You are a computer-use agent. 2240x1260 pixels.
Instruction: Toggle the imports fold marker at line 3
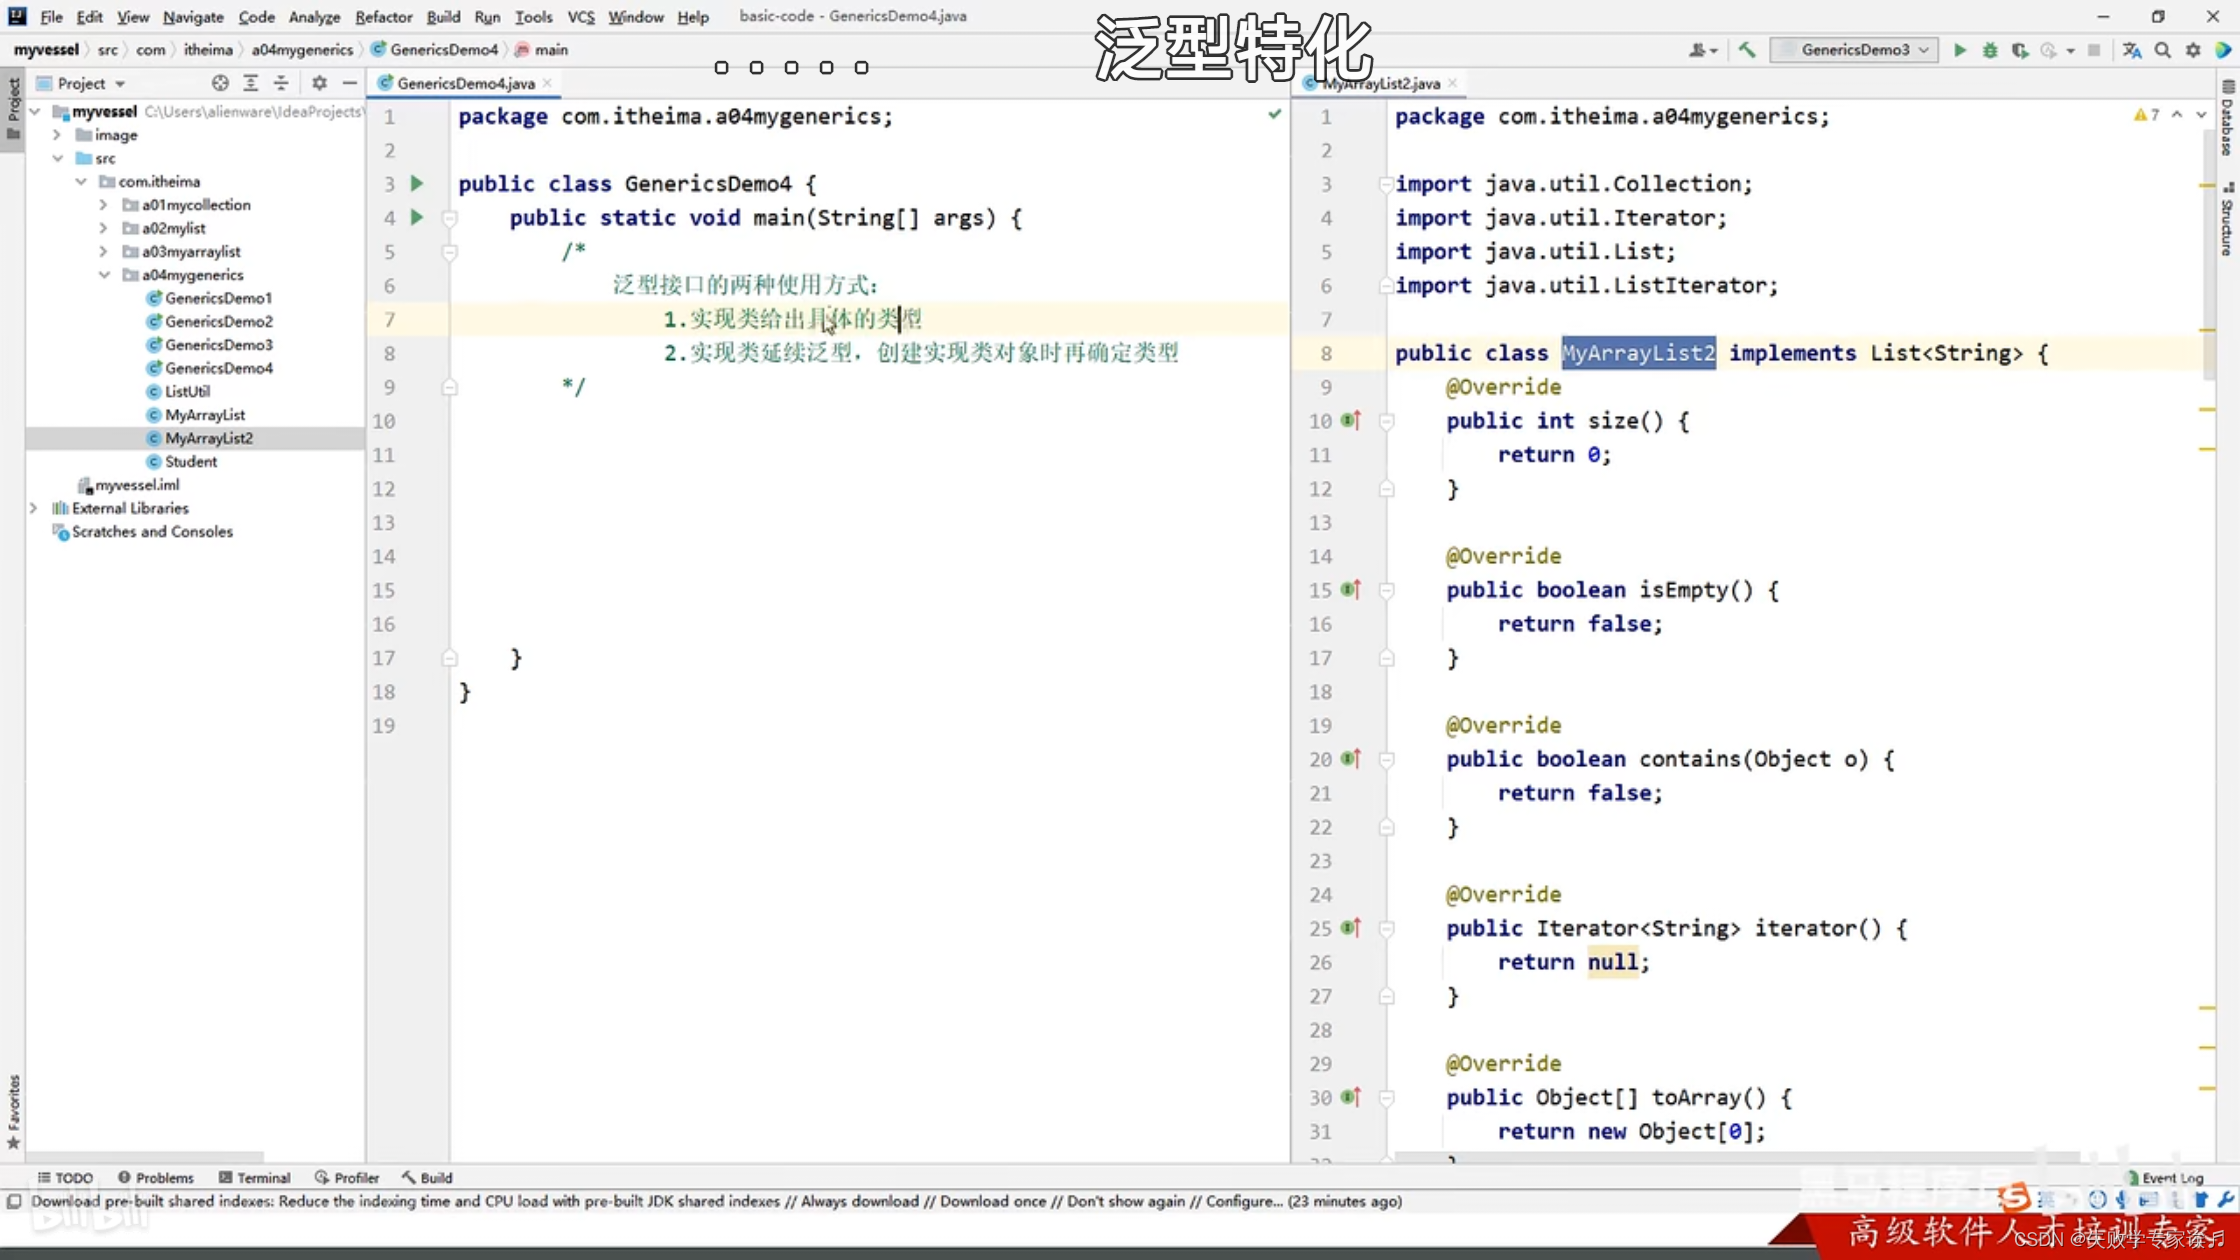tap(1386, 184)
